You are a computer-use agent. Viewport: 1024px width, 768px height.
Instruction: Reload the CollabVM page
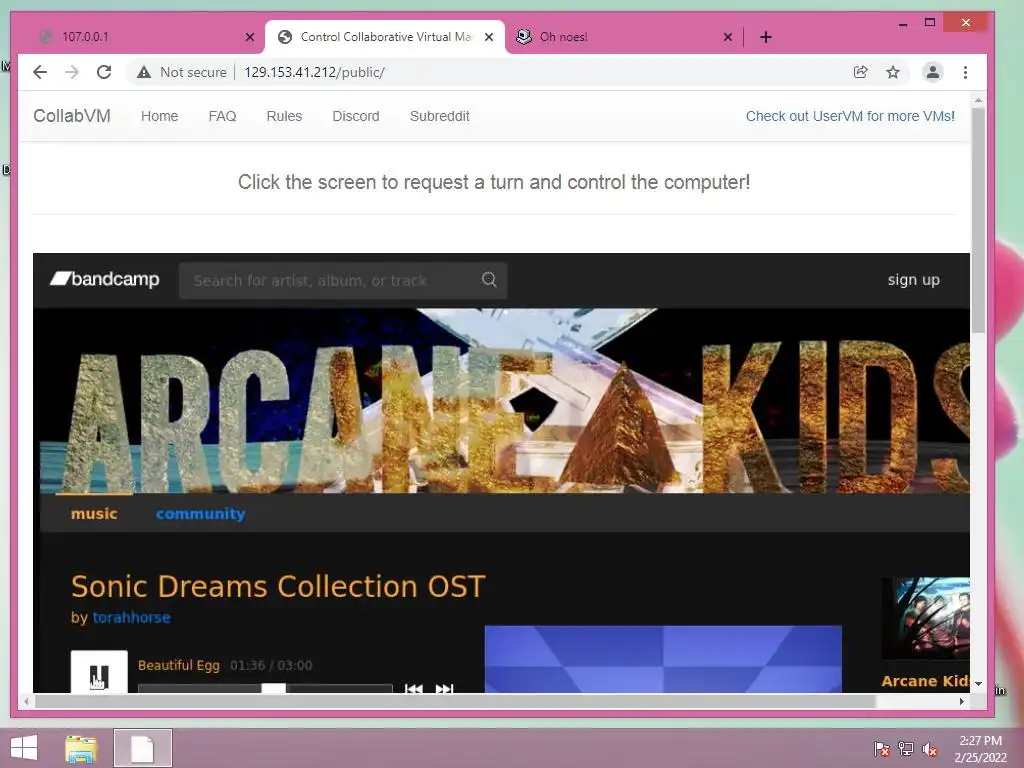tap(104, 72)
